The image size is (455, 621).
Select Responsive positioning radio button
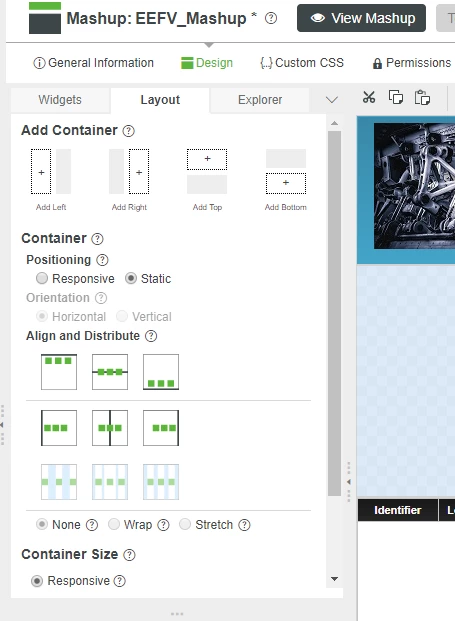pyautogui.click(x=42, y=278)
